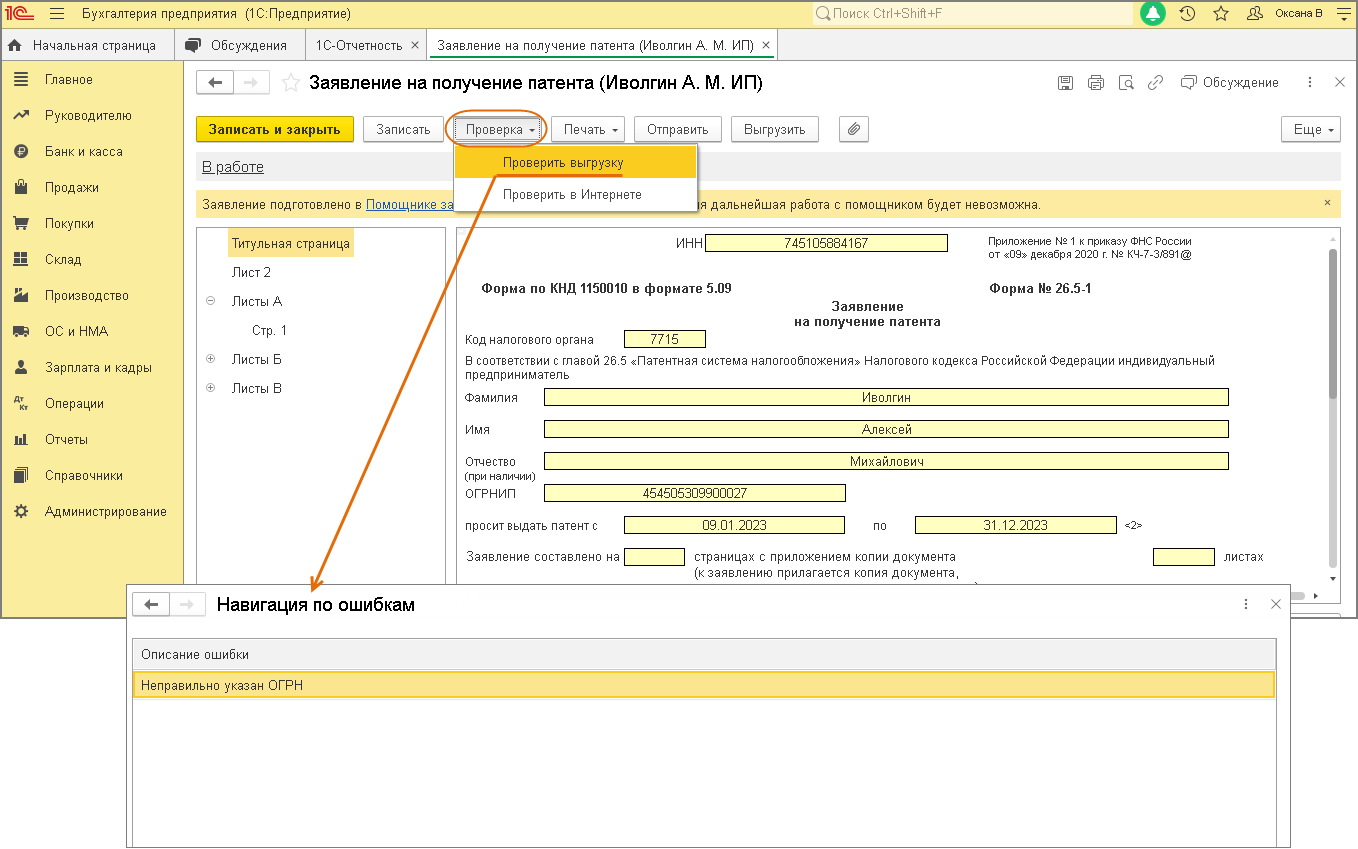This screenshot has height=849, width=1358.
Task: Open the print preview icon
Action: click(1126, 83)
